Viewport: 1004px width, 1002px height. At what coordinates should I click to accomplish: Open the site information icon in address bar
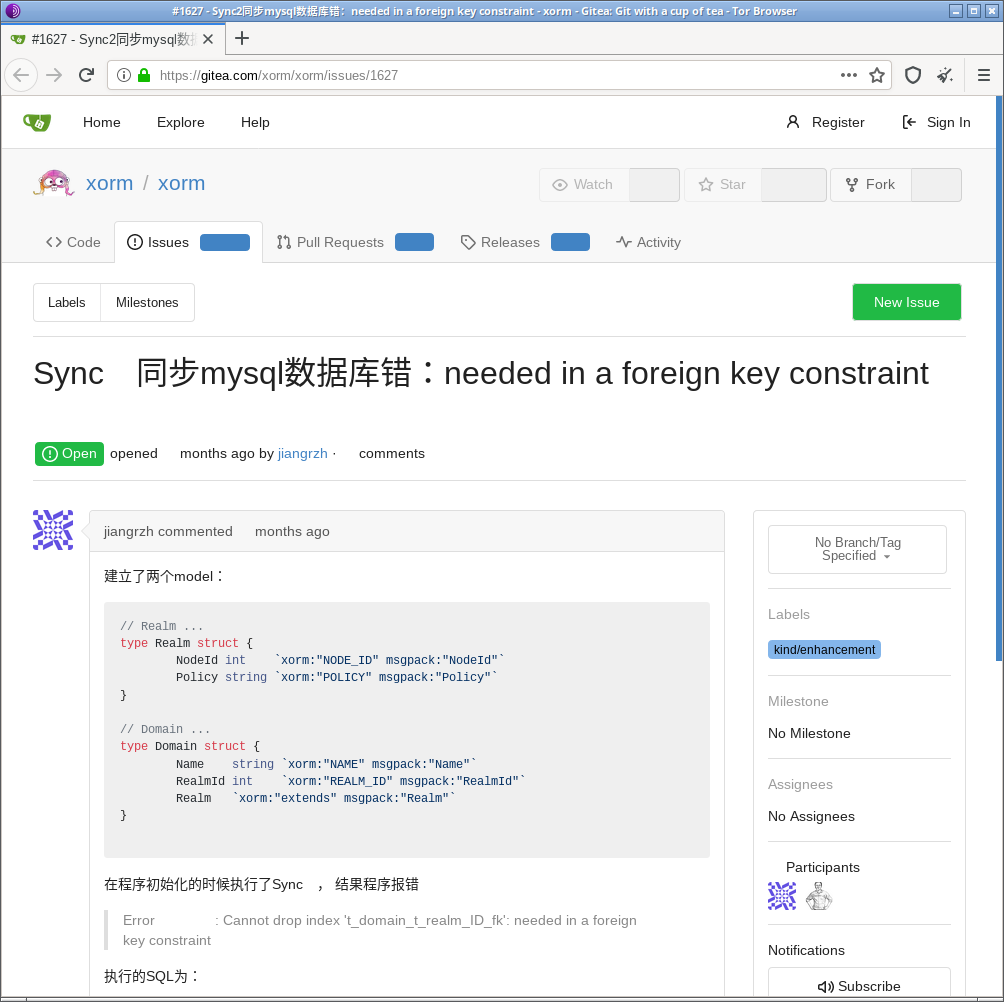coord(124,75)
